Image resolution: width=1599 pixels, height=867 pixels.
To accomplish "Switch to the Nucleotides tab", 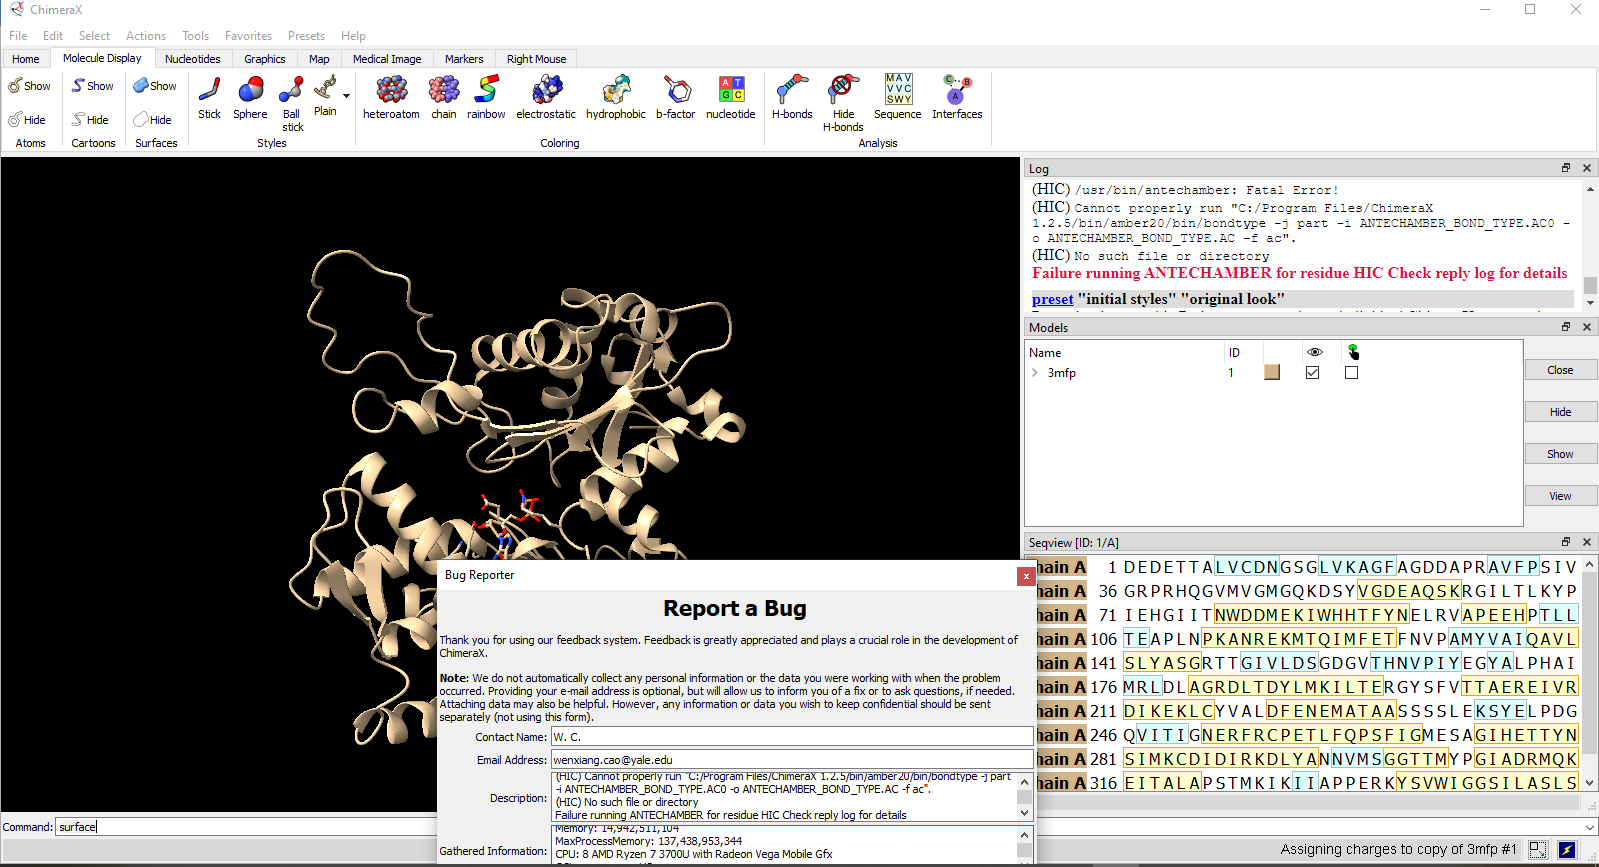I will pyautogui.click(x=192, y=59).
